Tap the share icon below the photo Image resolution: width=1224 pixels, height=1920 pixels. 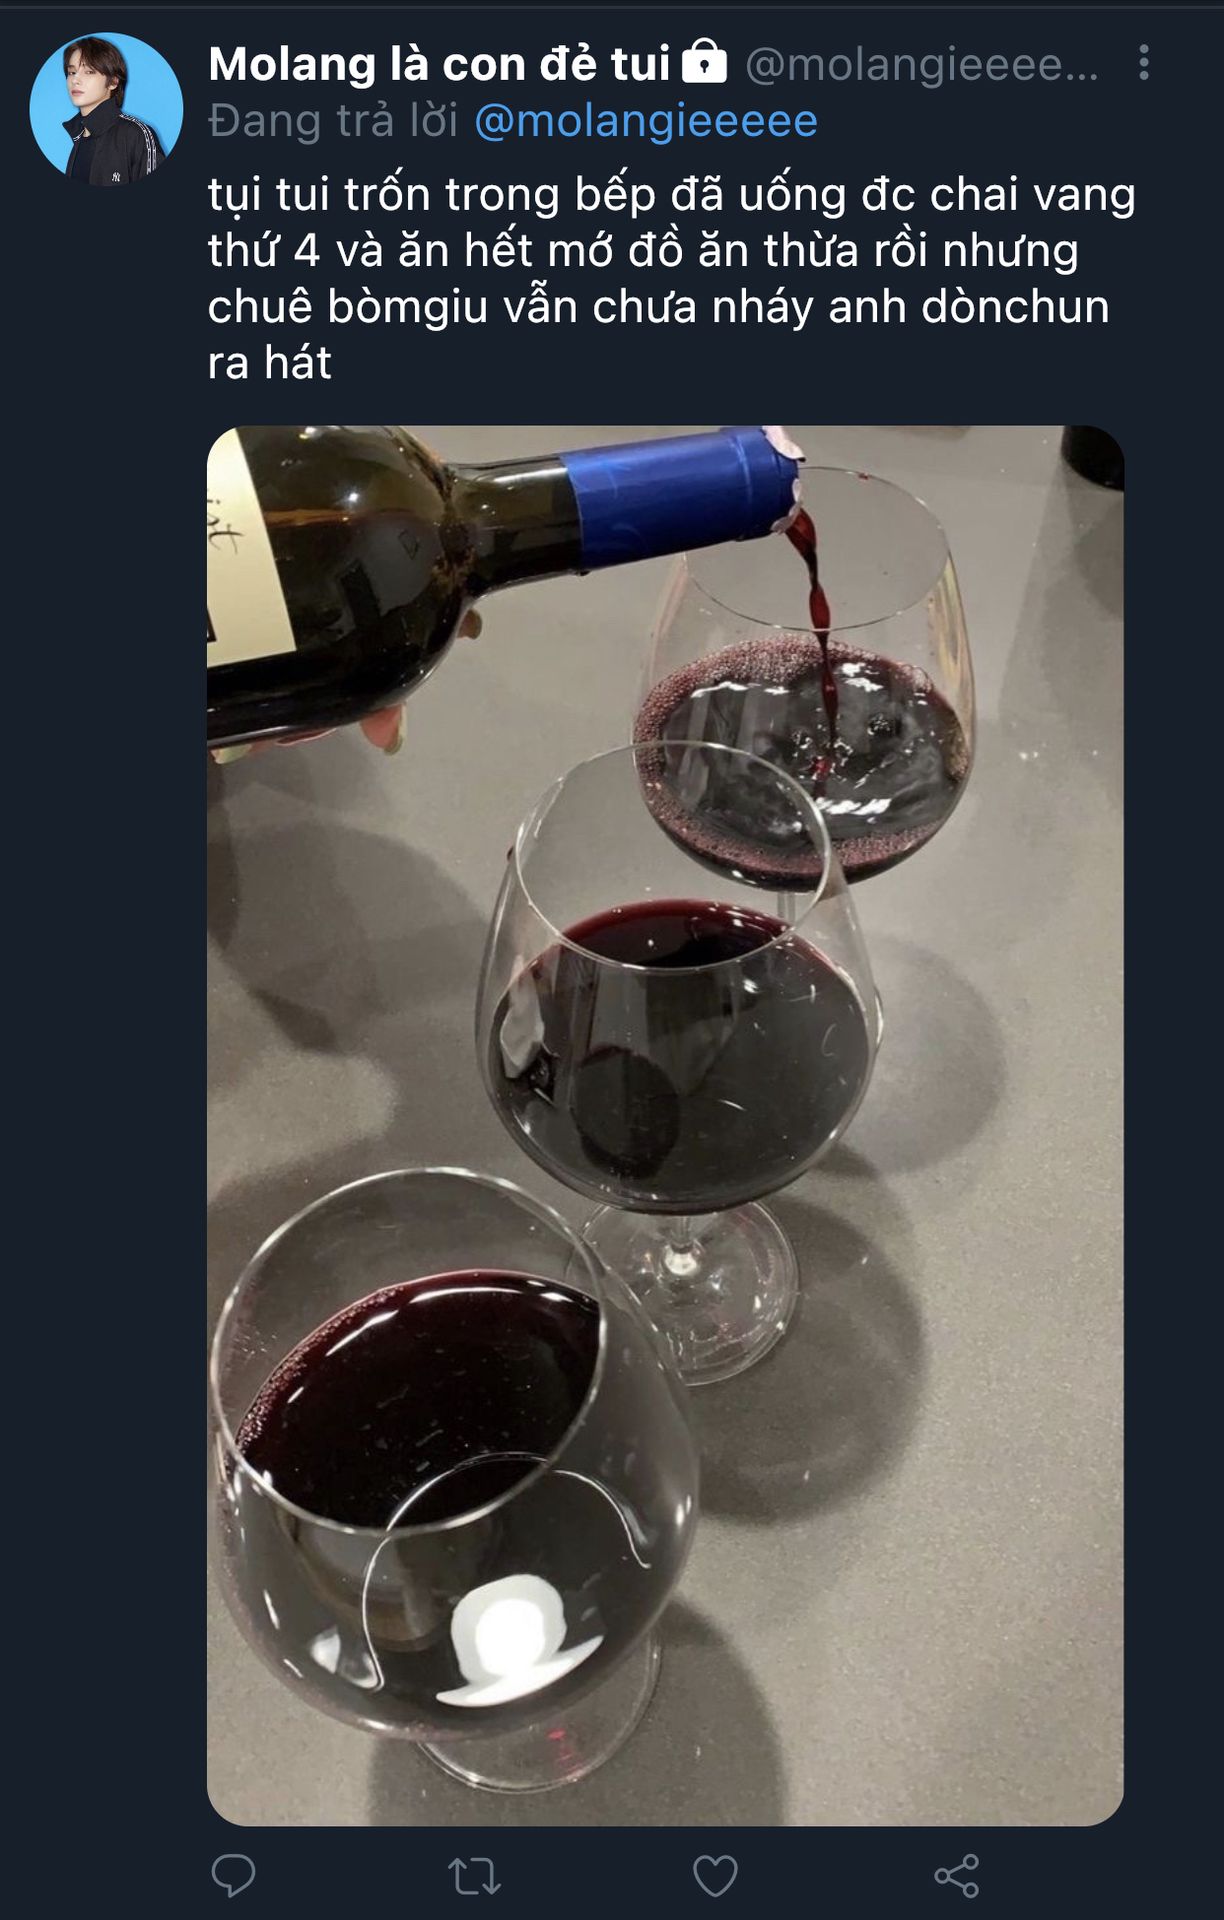point(956,1876)
